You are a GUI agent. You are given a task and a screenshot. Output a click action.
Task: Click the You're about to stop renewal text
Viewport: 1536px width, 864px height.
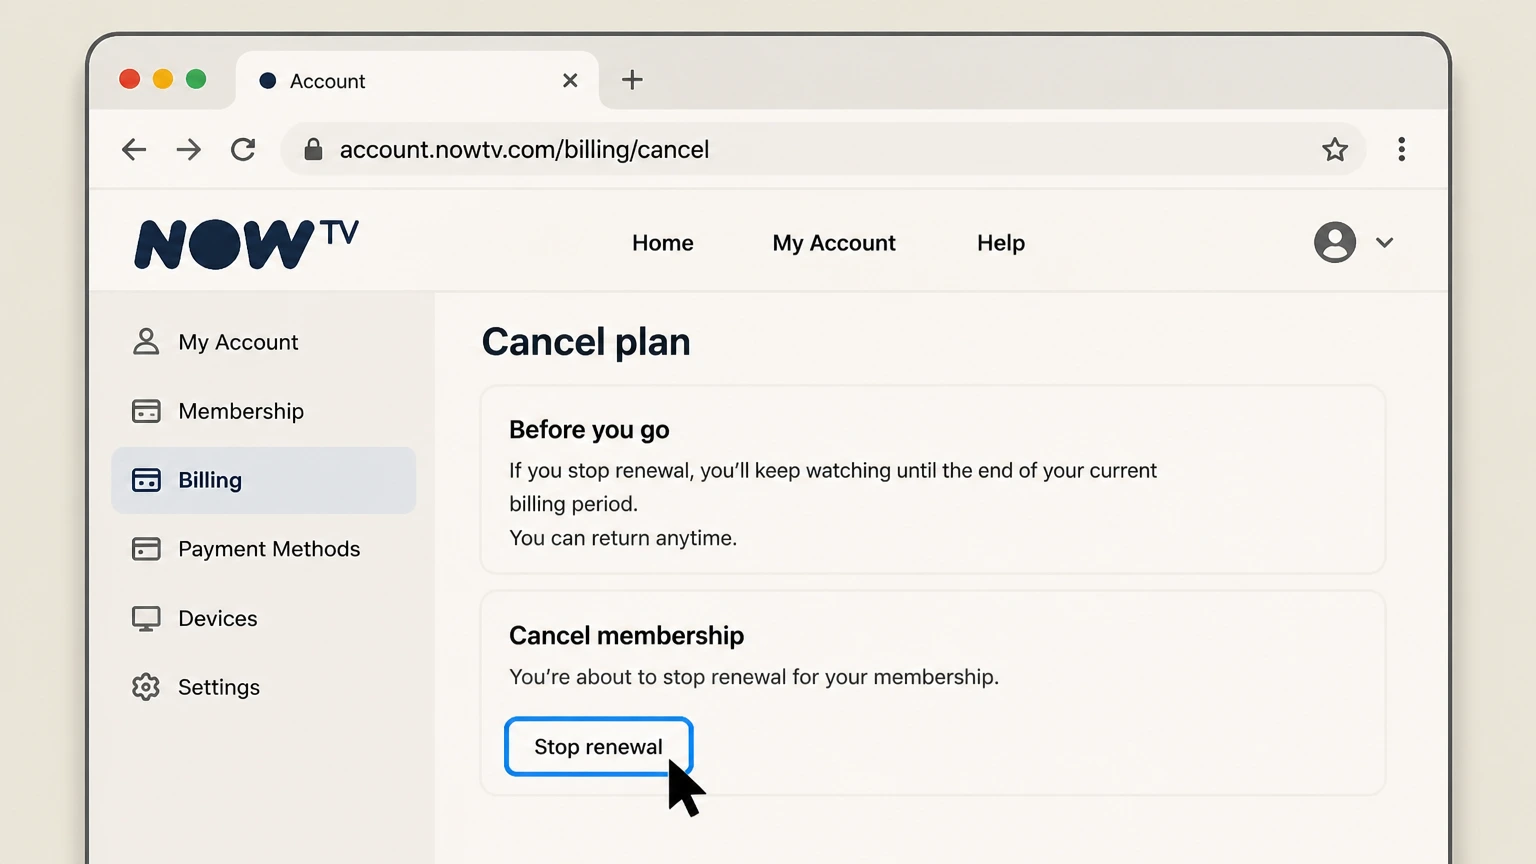click(754, 677)
